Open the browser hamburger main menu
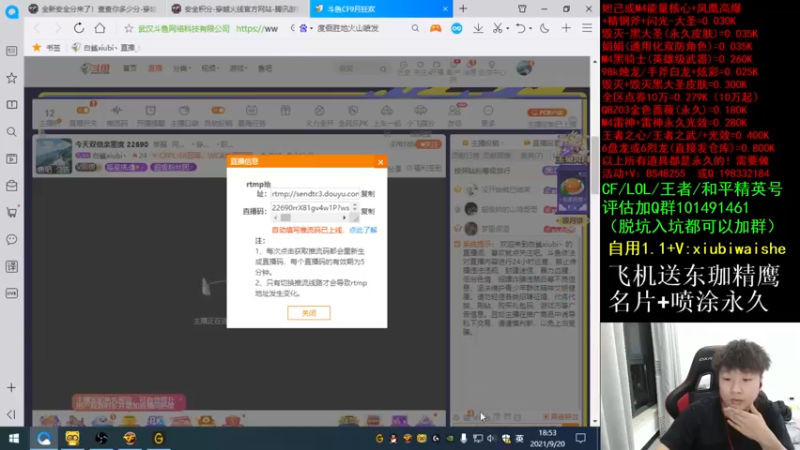 point(587,29)
